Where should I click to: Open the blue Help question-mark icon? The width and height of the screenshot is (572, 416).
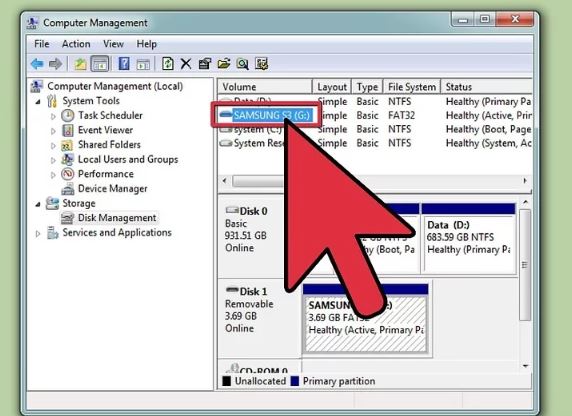[124, 64]
